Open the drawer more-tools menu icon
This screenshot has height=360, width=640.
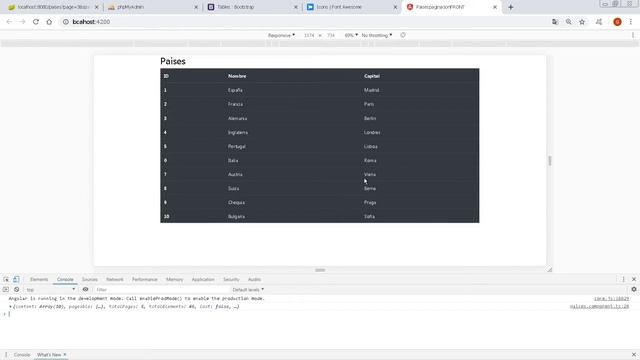coord(6,355)
